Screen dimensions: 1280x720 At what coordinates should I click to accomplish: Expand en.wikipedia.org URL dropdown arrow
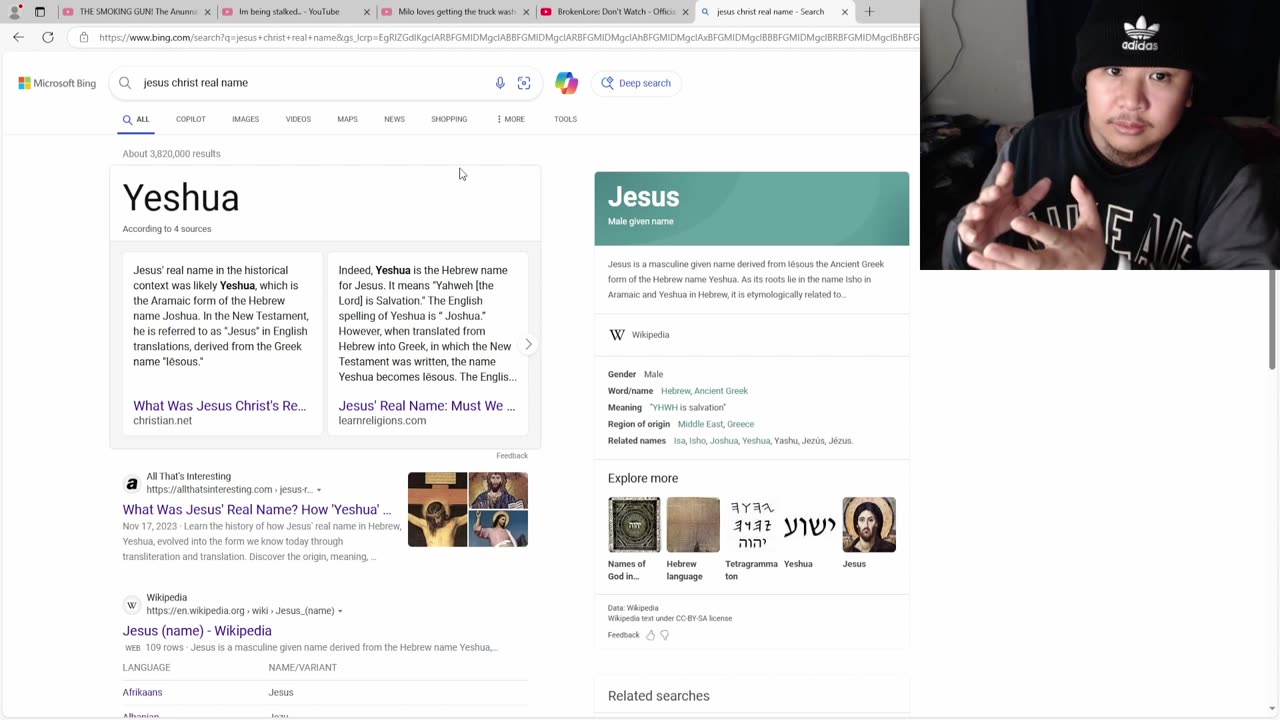click(x=340, y=611)
